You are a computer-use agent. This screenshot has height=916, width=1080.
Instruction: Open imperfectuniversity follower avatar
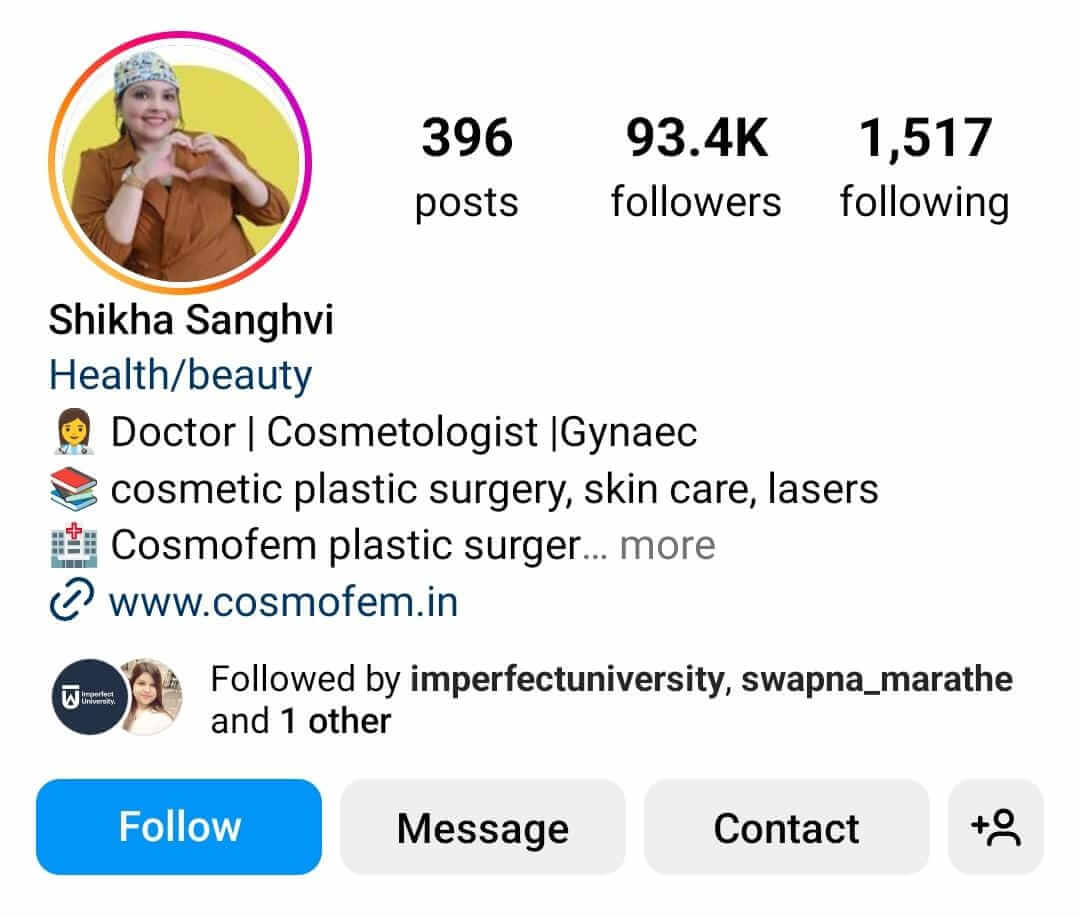pyautogui.click(x=90, y=697)
